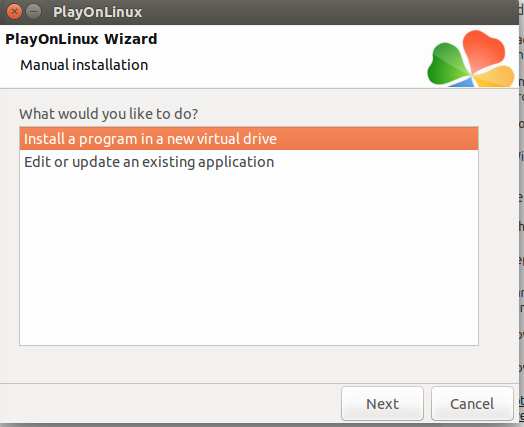Screen dimensions: 524x427
Task: Go forward with the Next button
Action: [x=382, y=404]
